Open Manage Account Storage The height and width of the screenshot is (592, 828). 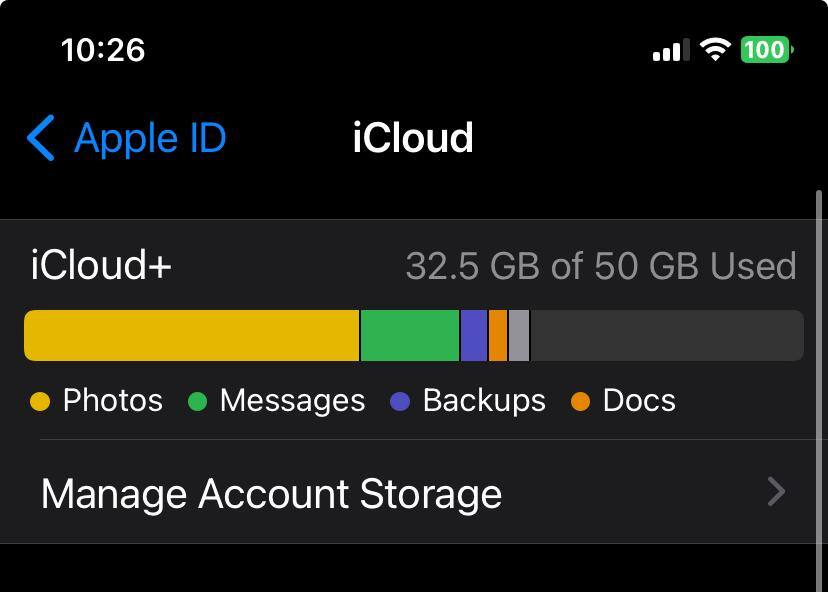coord(272,494)
